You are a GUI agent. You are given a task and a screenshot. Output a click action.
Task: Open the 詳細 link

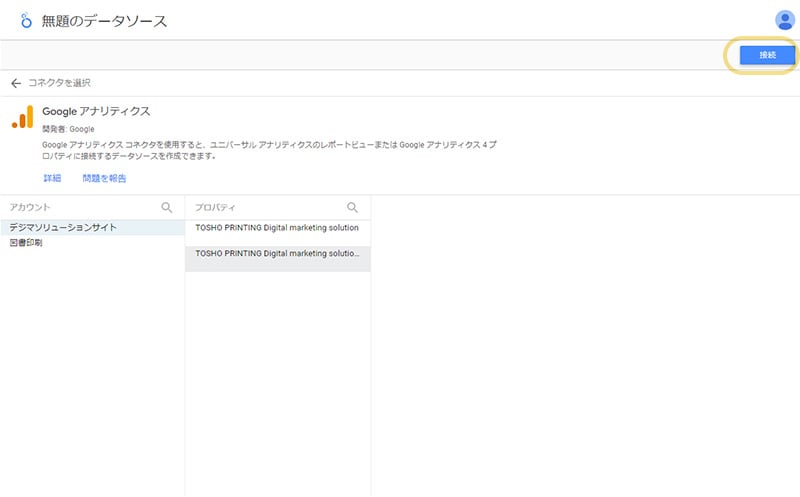click(52, 178)
